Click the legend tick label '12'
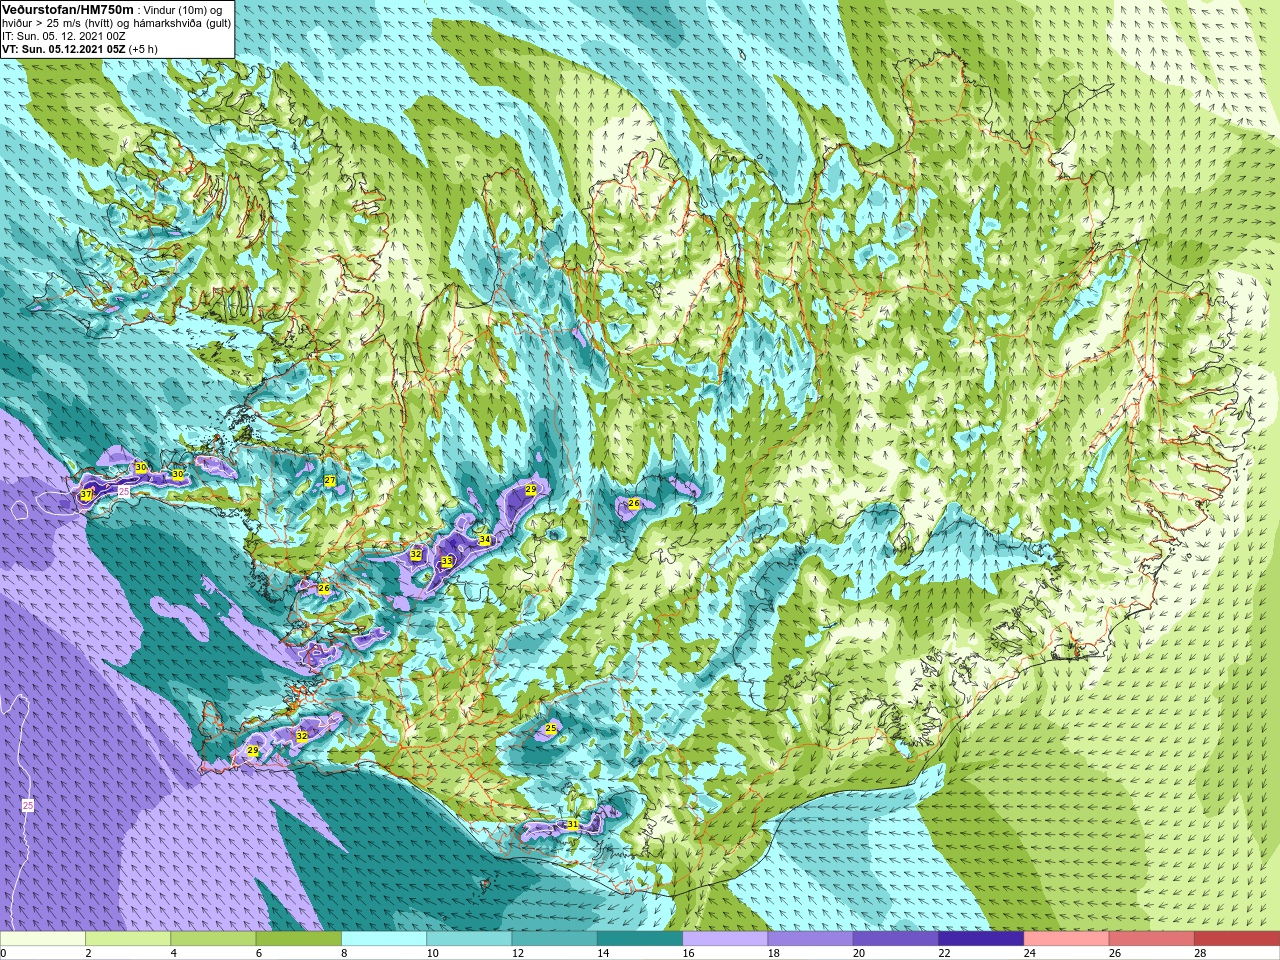 (x=518, y=953)
